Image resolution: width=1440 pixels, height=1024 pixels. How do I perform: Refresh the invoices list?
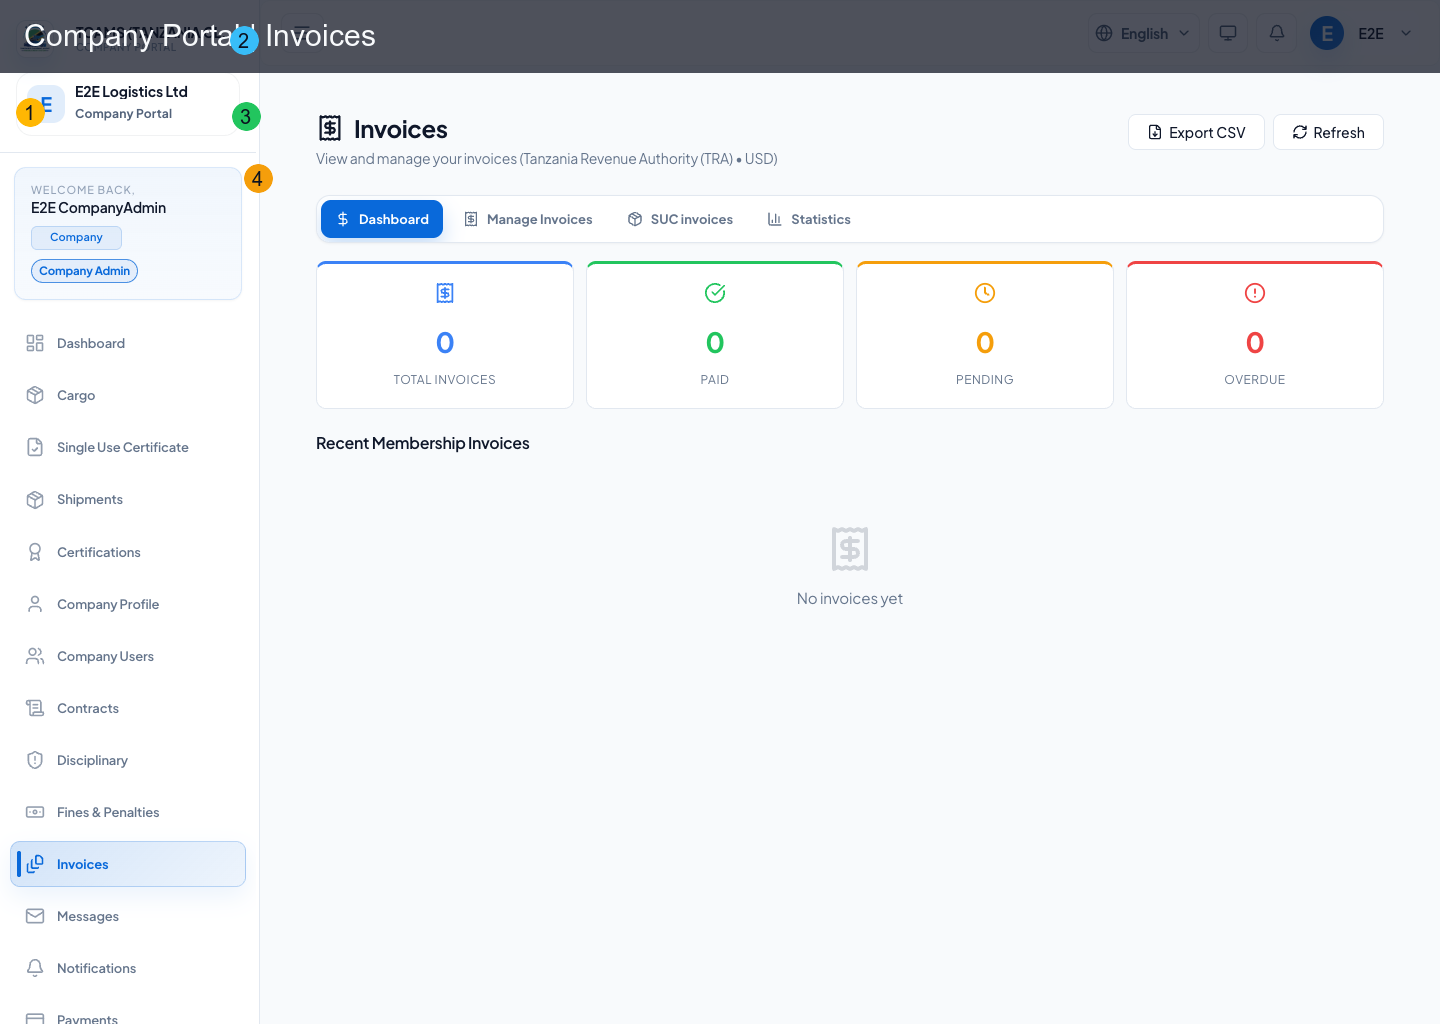(1328, 132)
